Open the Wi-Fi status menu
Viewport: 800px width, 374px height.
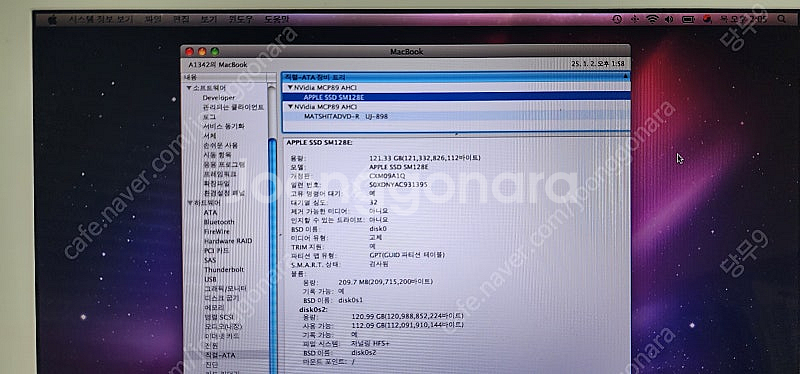tap(653, 19)
